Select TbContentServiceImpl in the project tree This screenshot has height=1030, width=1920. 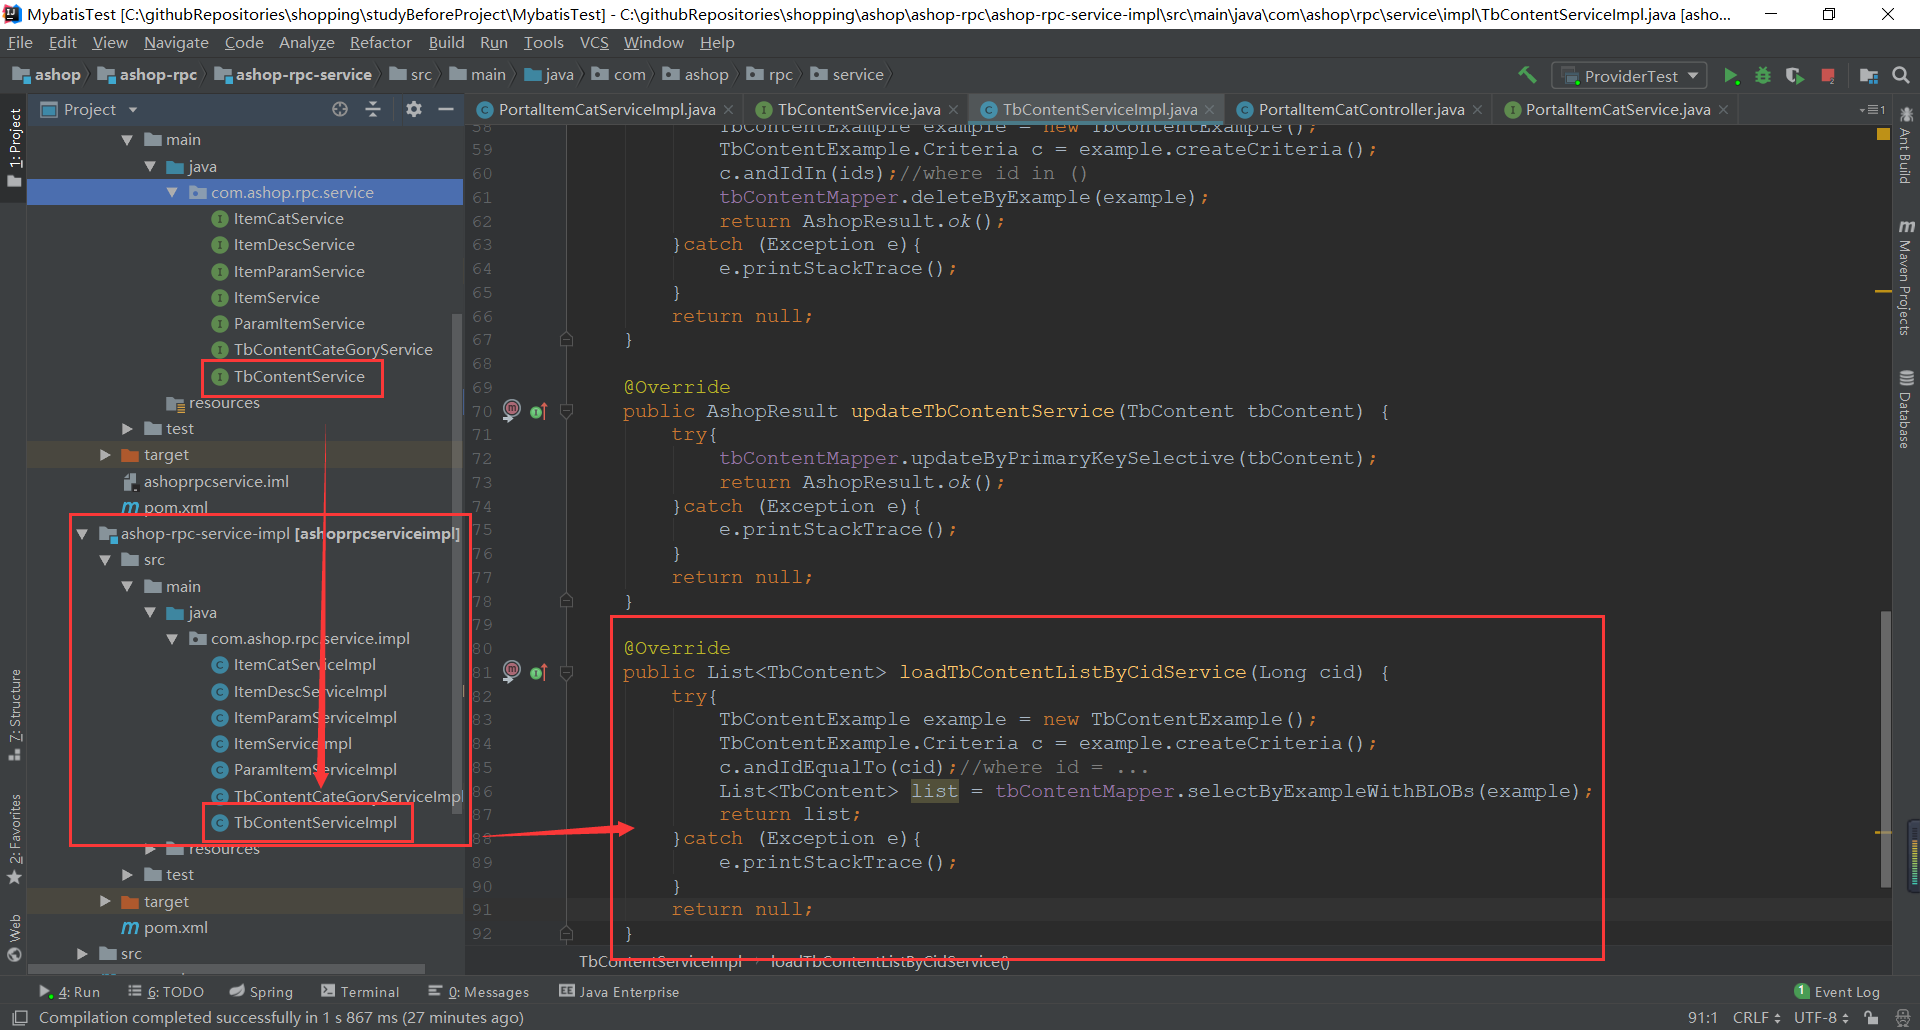tap(314, 823)
